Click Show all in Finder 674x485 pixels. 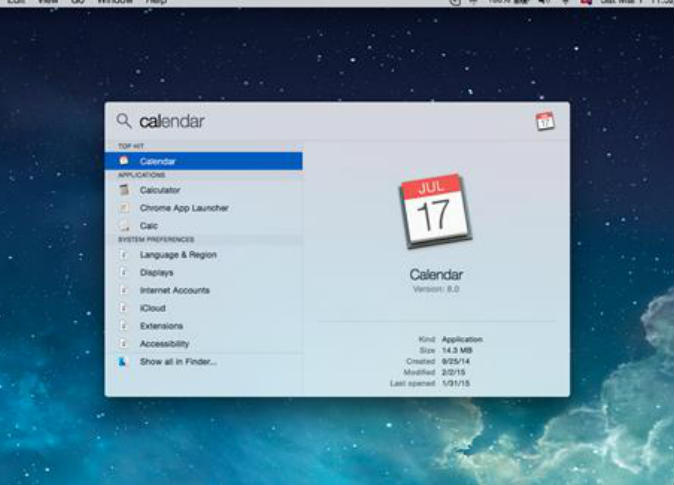click(x=177, y=361)
